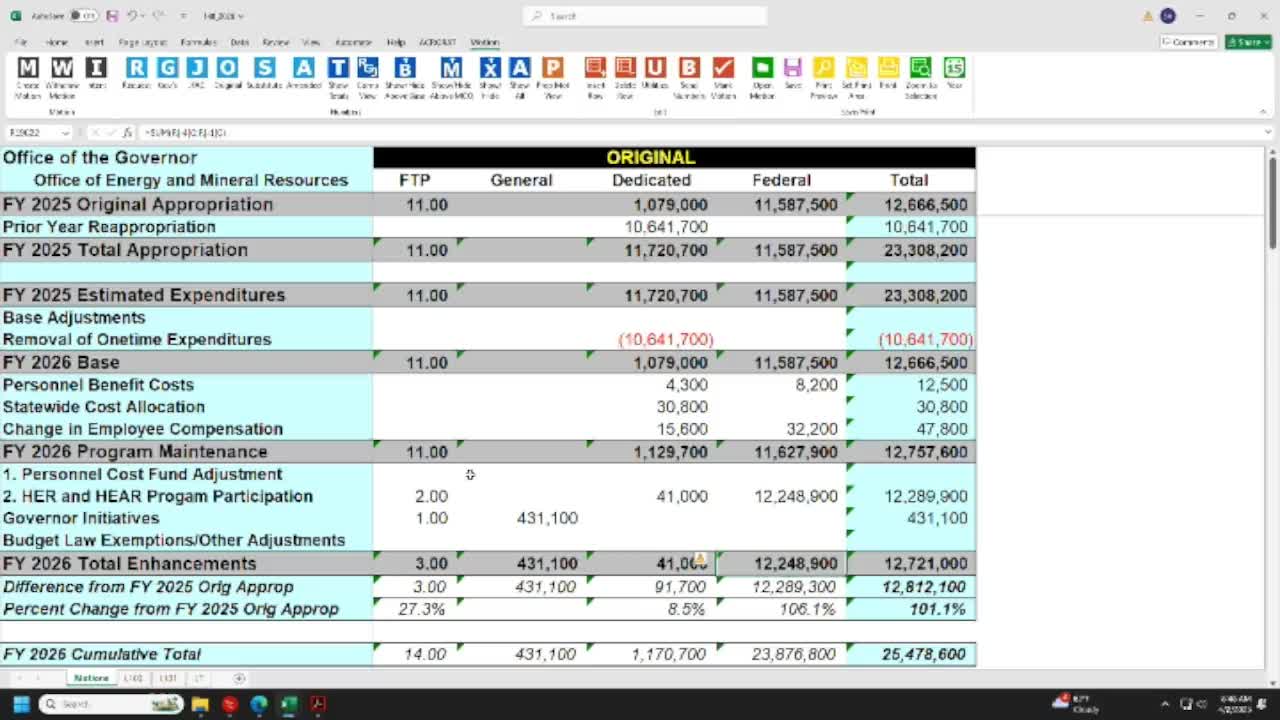Select the blue J ribbon icon
1280x720 pixels.
point(197,68)
